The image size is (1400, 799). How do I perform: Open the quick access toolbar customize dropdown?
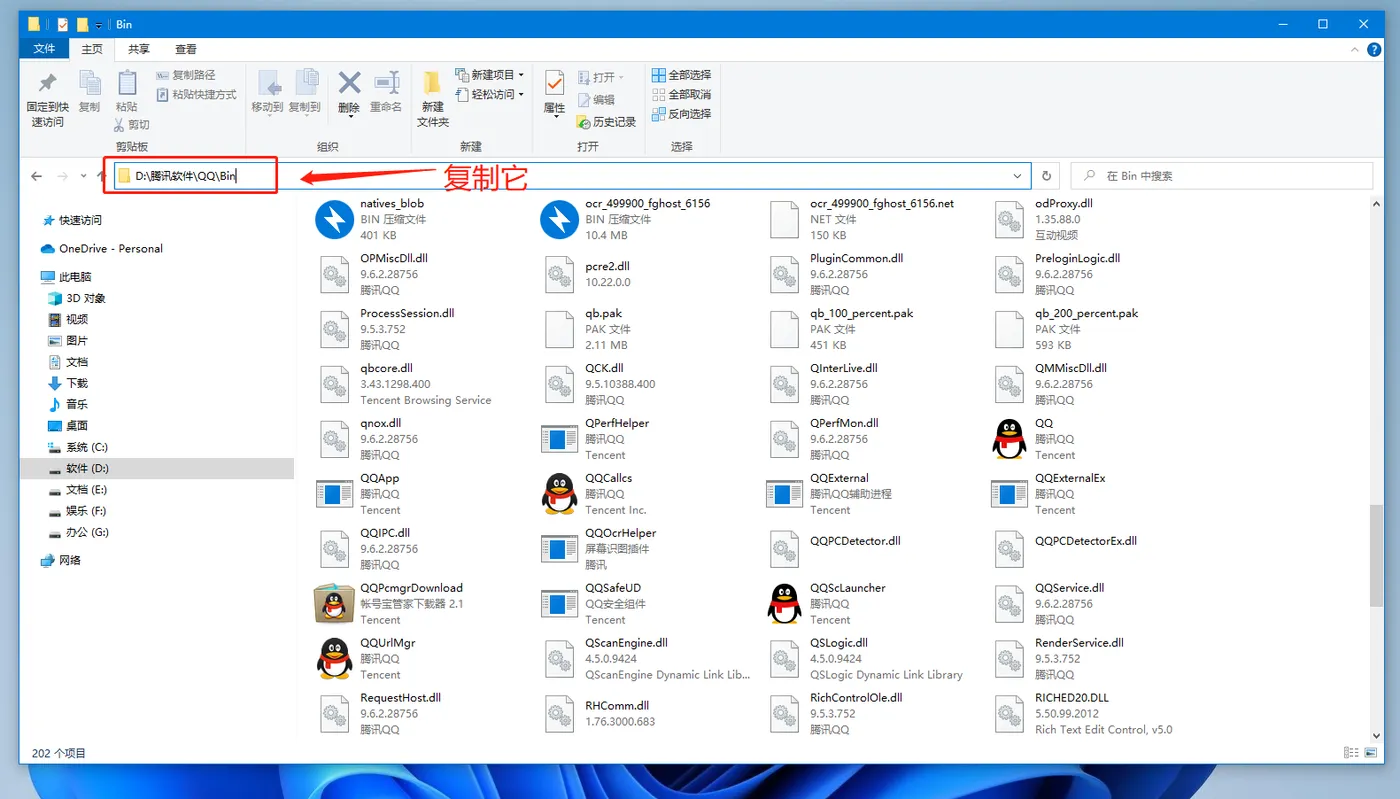pyautogui.click(x=99, y=24)
